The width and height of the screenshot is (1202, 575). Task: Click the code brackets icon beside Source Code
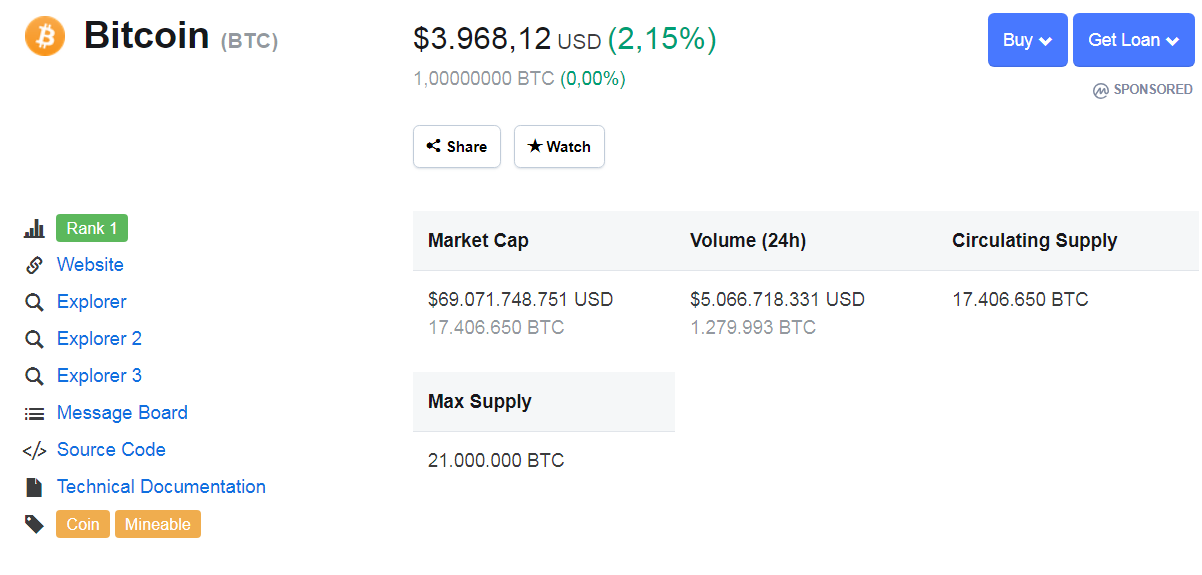click(34, 450)
